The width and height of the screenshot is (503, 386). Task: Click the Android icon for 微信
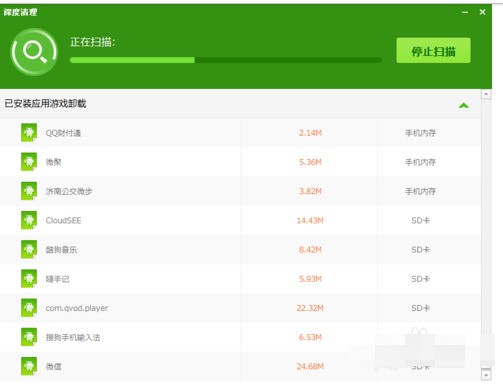[29, 366]
